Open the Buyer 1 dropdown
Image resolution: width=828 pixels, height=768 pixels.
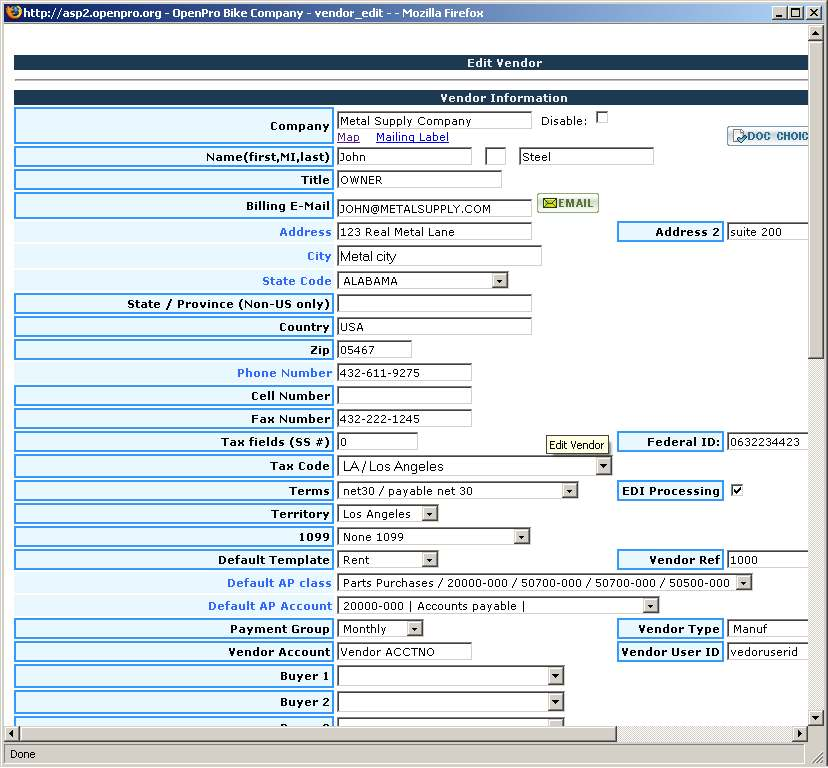[556, 677]
